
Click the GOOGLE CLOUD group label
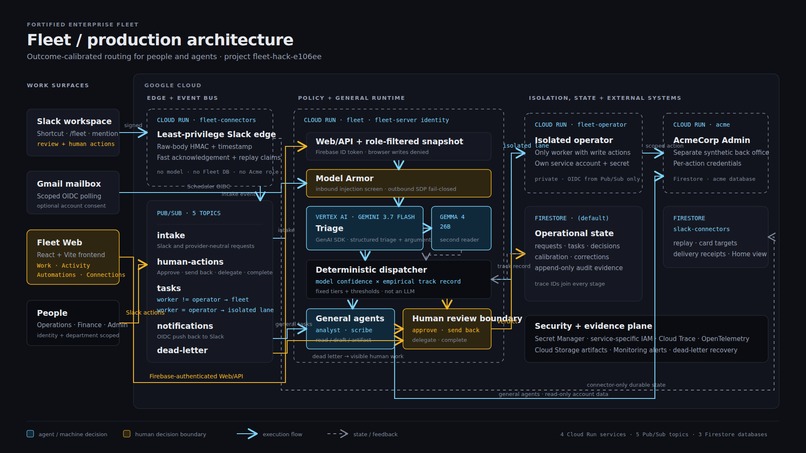[x=173, y=85]
